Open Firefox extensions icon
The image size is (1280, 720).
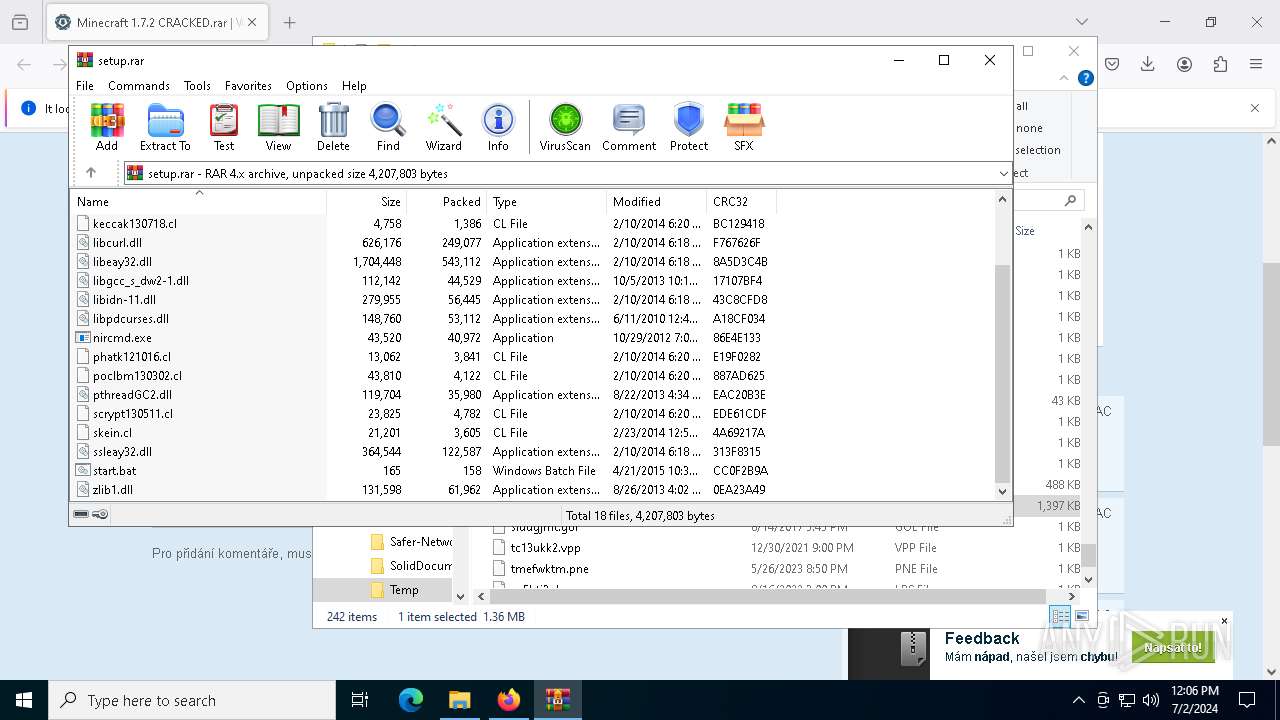[1220, 64]
